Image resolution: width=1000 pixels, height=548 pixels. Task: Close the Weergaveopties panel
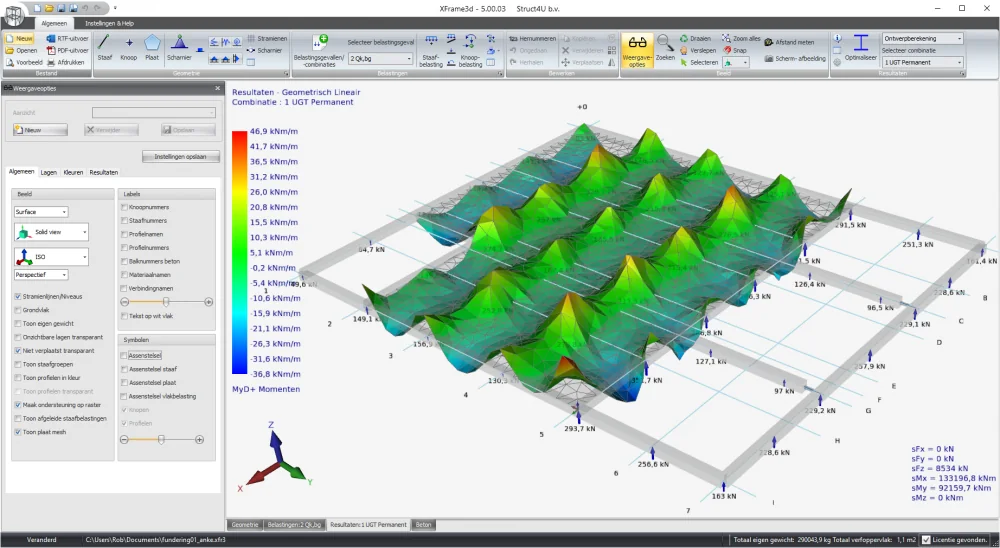click(x=217, y=88)
